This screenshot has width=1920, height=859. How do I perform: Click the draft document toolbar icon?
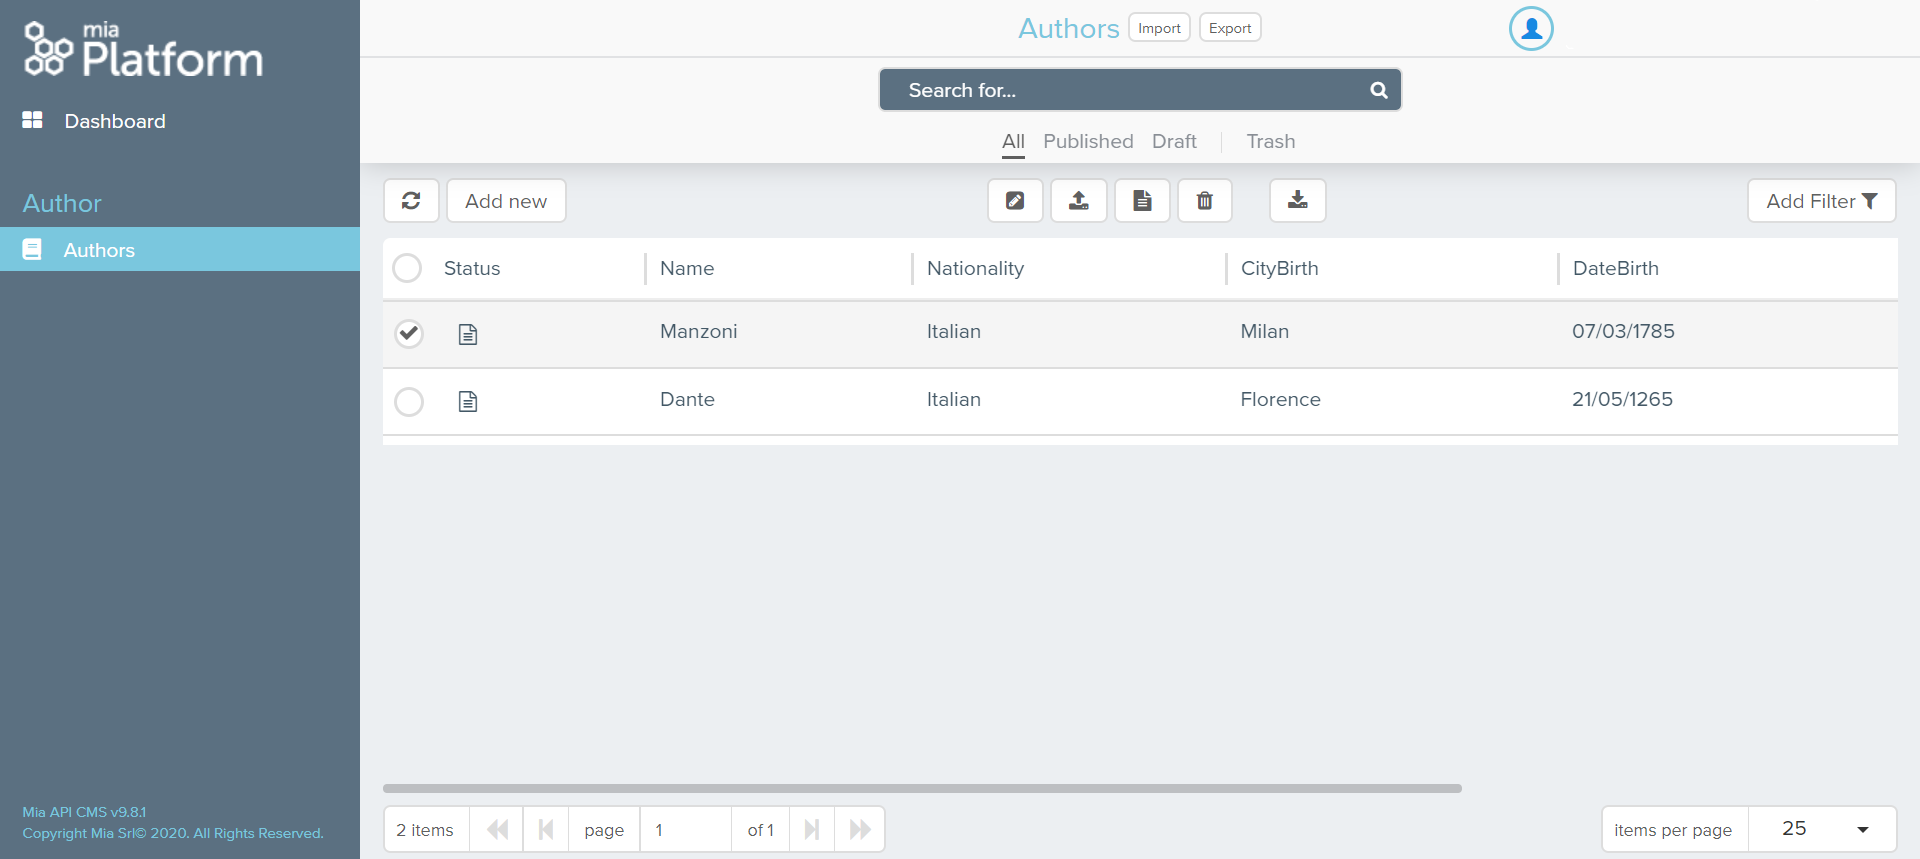(x=1142, y=201)
